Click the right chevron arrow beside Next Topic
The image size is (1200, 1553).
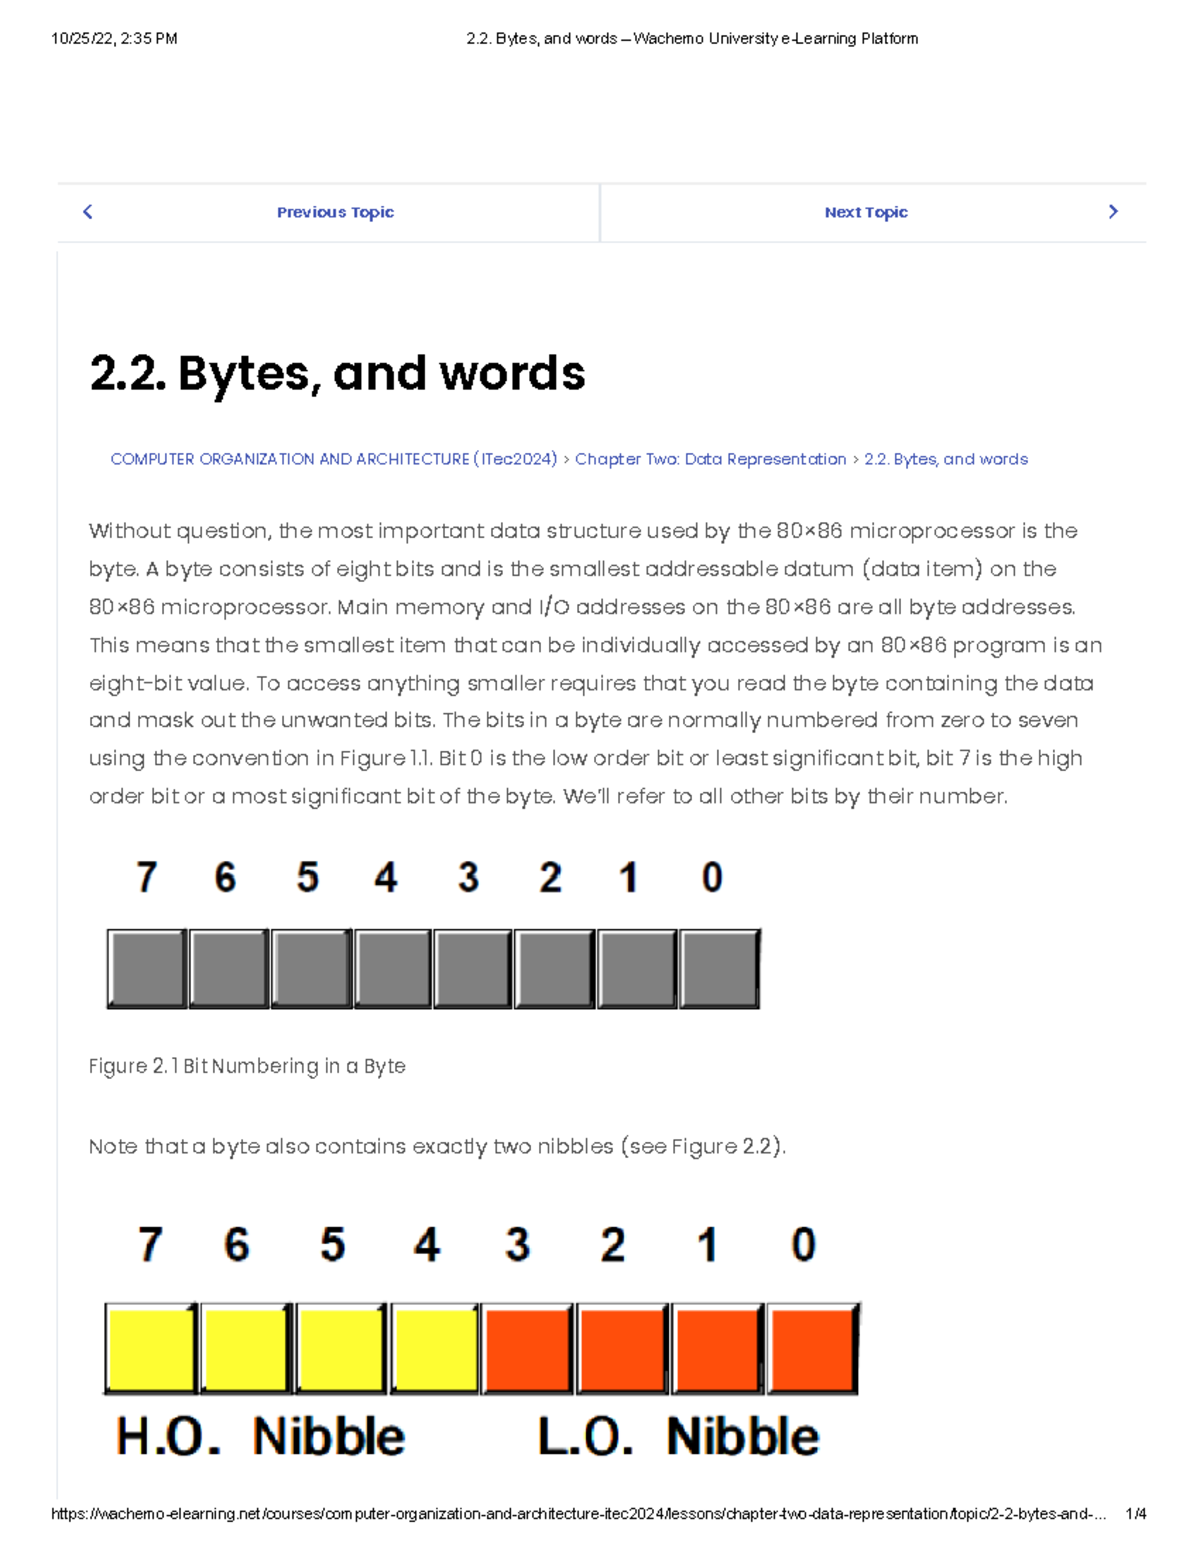tap(1112, 211)
